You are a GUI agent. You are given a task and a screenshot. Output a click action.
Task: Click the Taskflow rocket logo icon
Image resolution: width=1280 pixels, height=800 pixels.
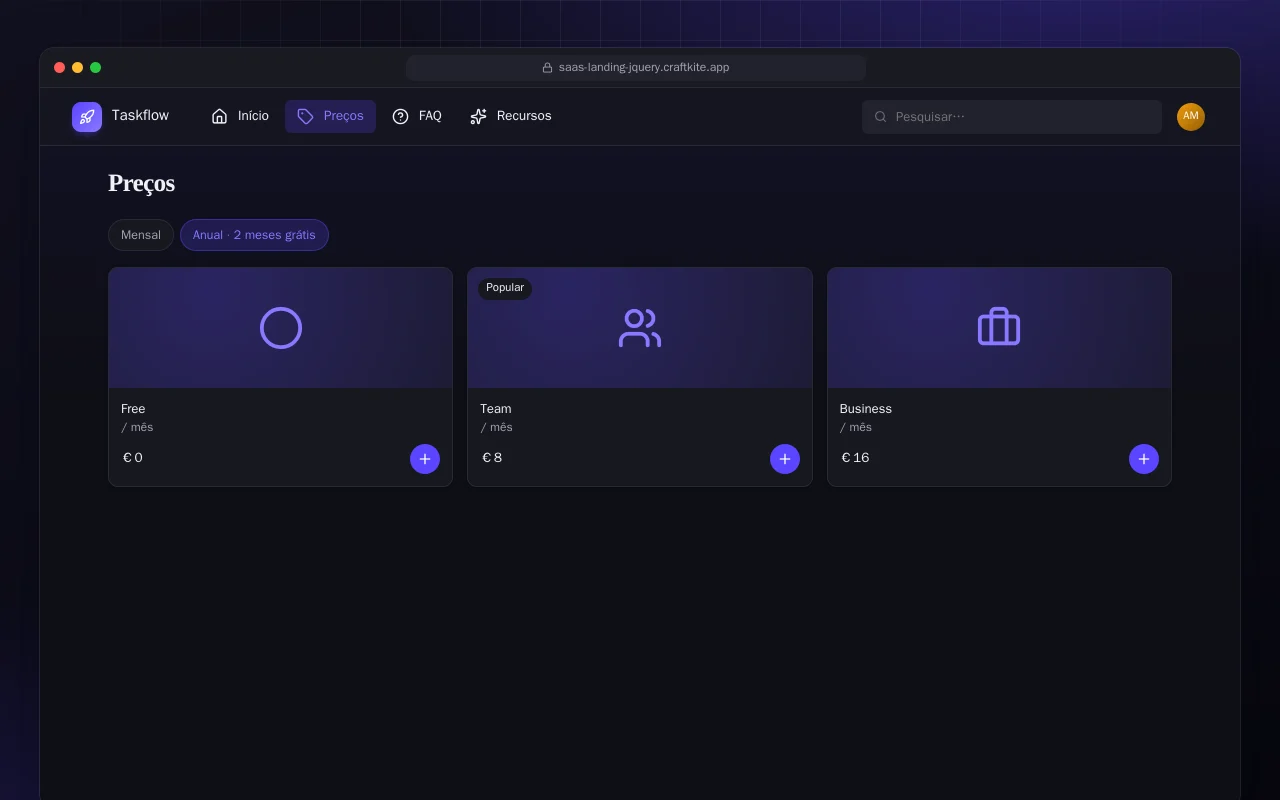coord(87,117)
